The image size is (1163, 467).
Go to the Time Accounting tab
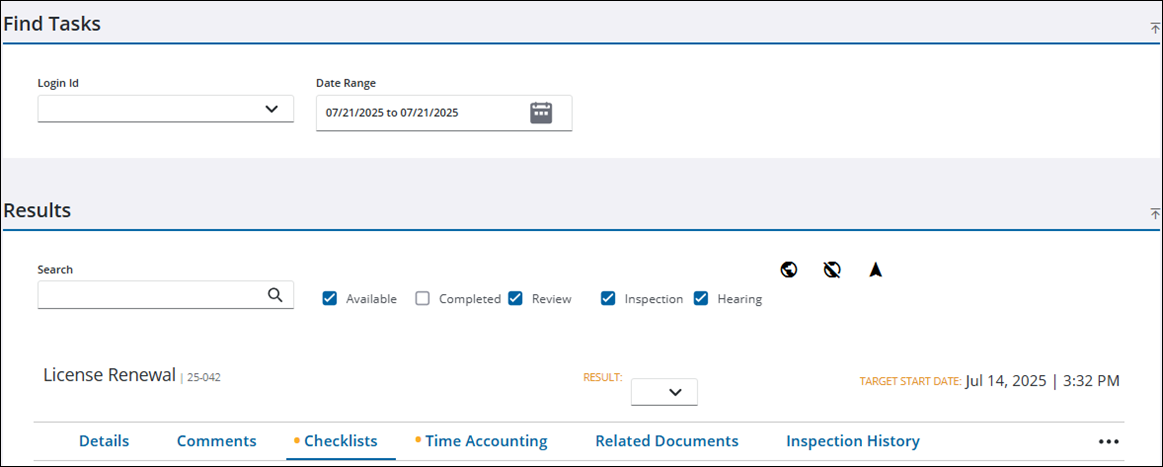tap(486, 441)
